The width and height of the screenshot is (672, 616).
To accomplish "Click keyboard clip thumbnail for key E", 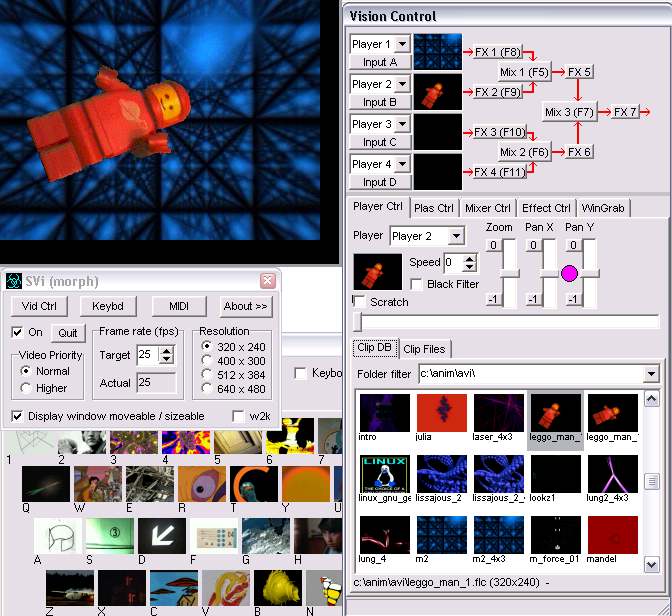I will (x=150, y=484).
